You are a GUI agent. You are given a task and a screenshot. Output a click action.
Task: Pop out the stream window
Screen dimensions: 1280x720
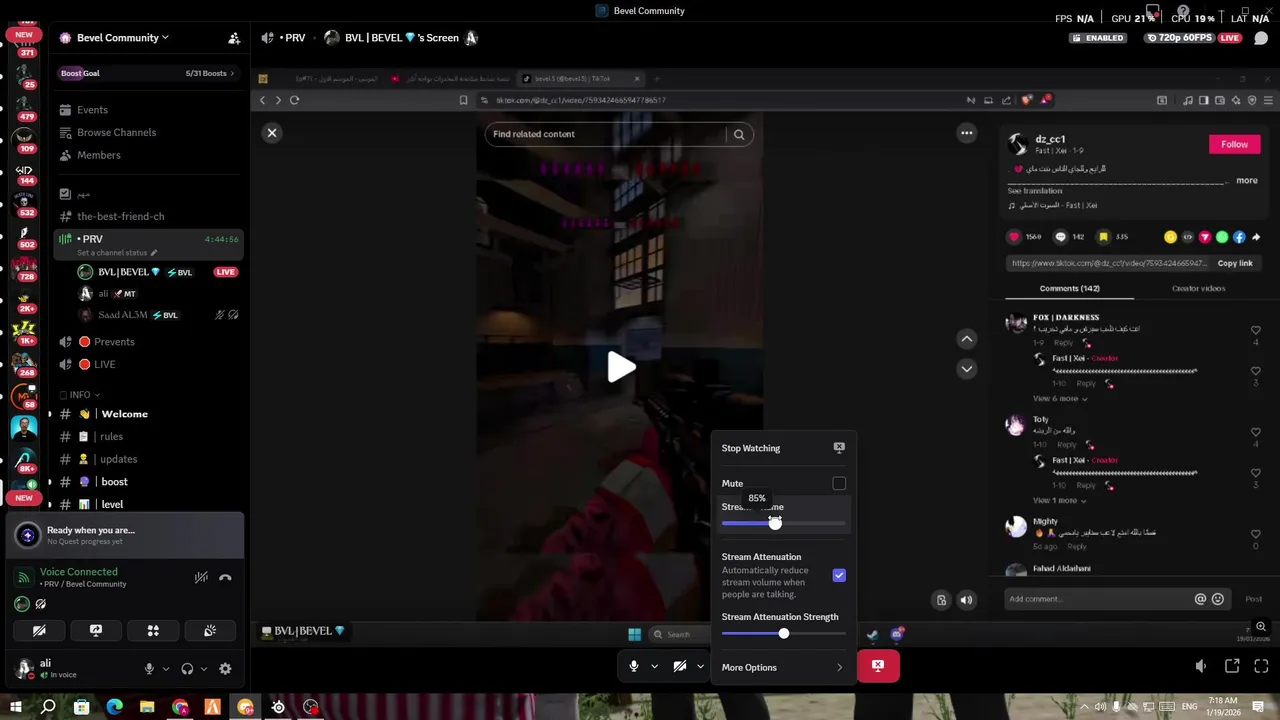pos(1232,666)
